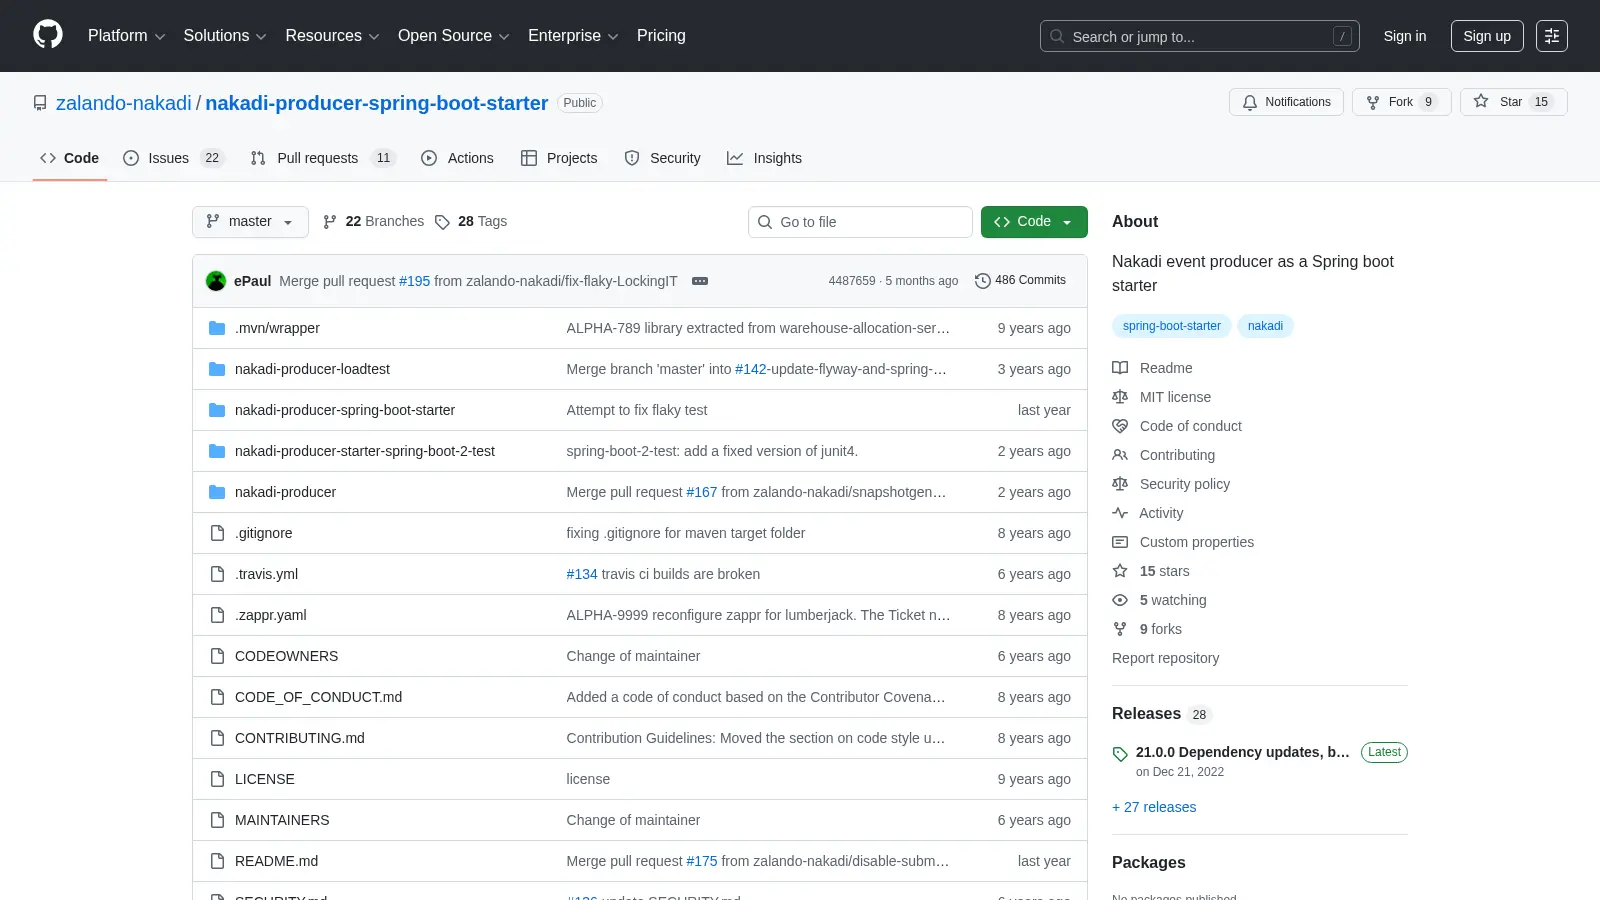Image resolution: width=1600 pixels, height=900 pixels.
Task: Click the pulse icon beside Activity
Action: (x=1120, y=513)
